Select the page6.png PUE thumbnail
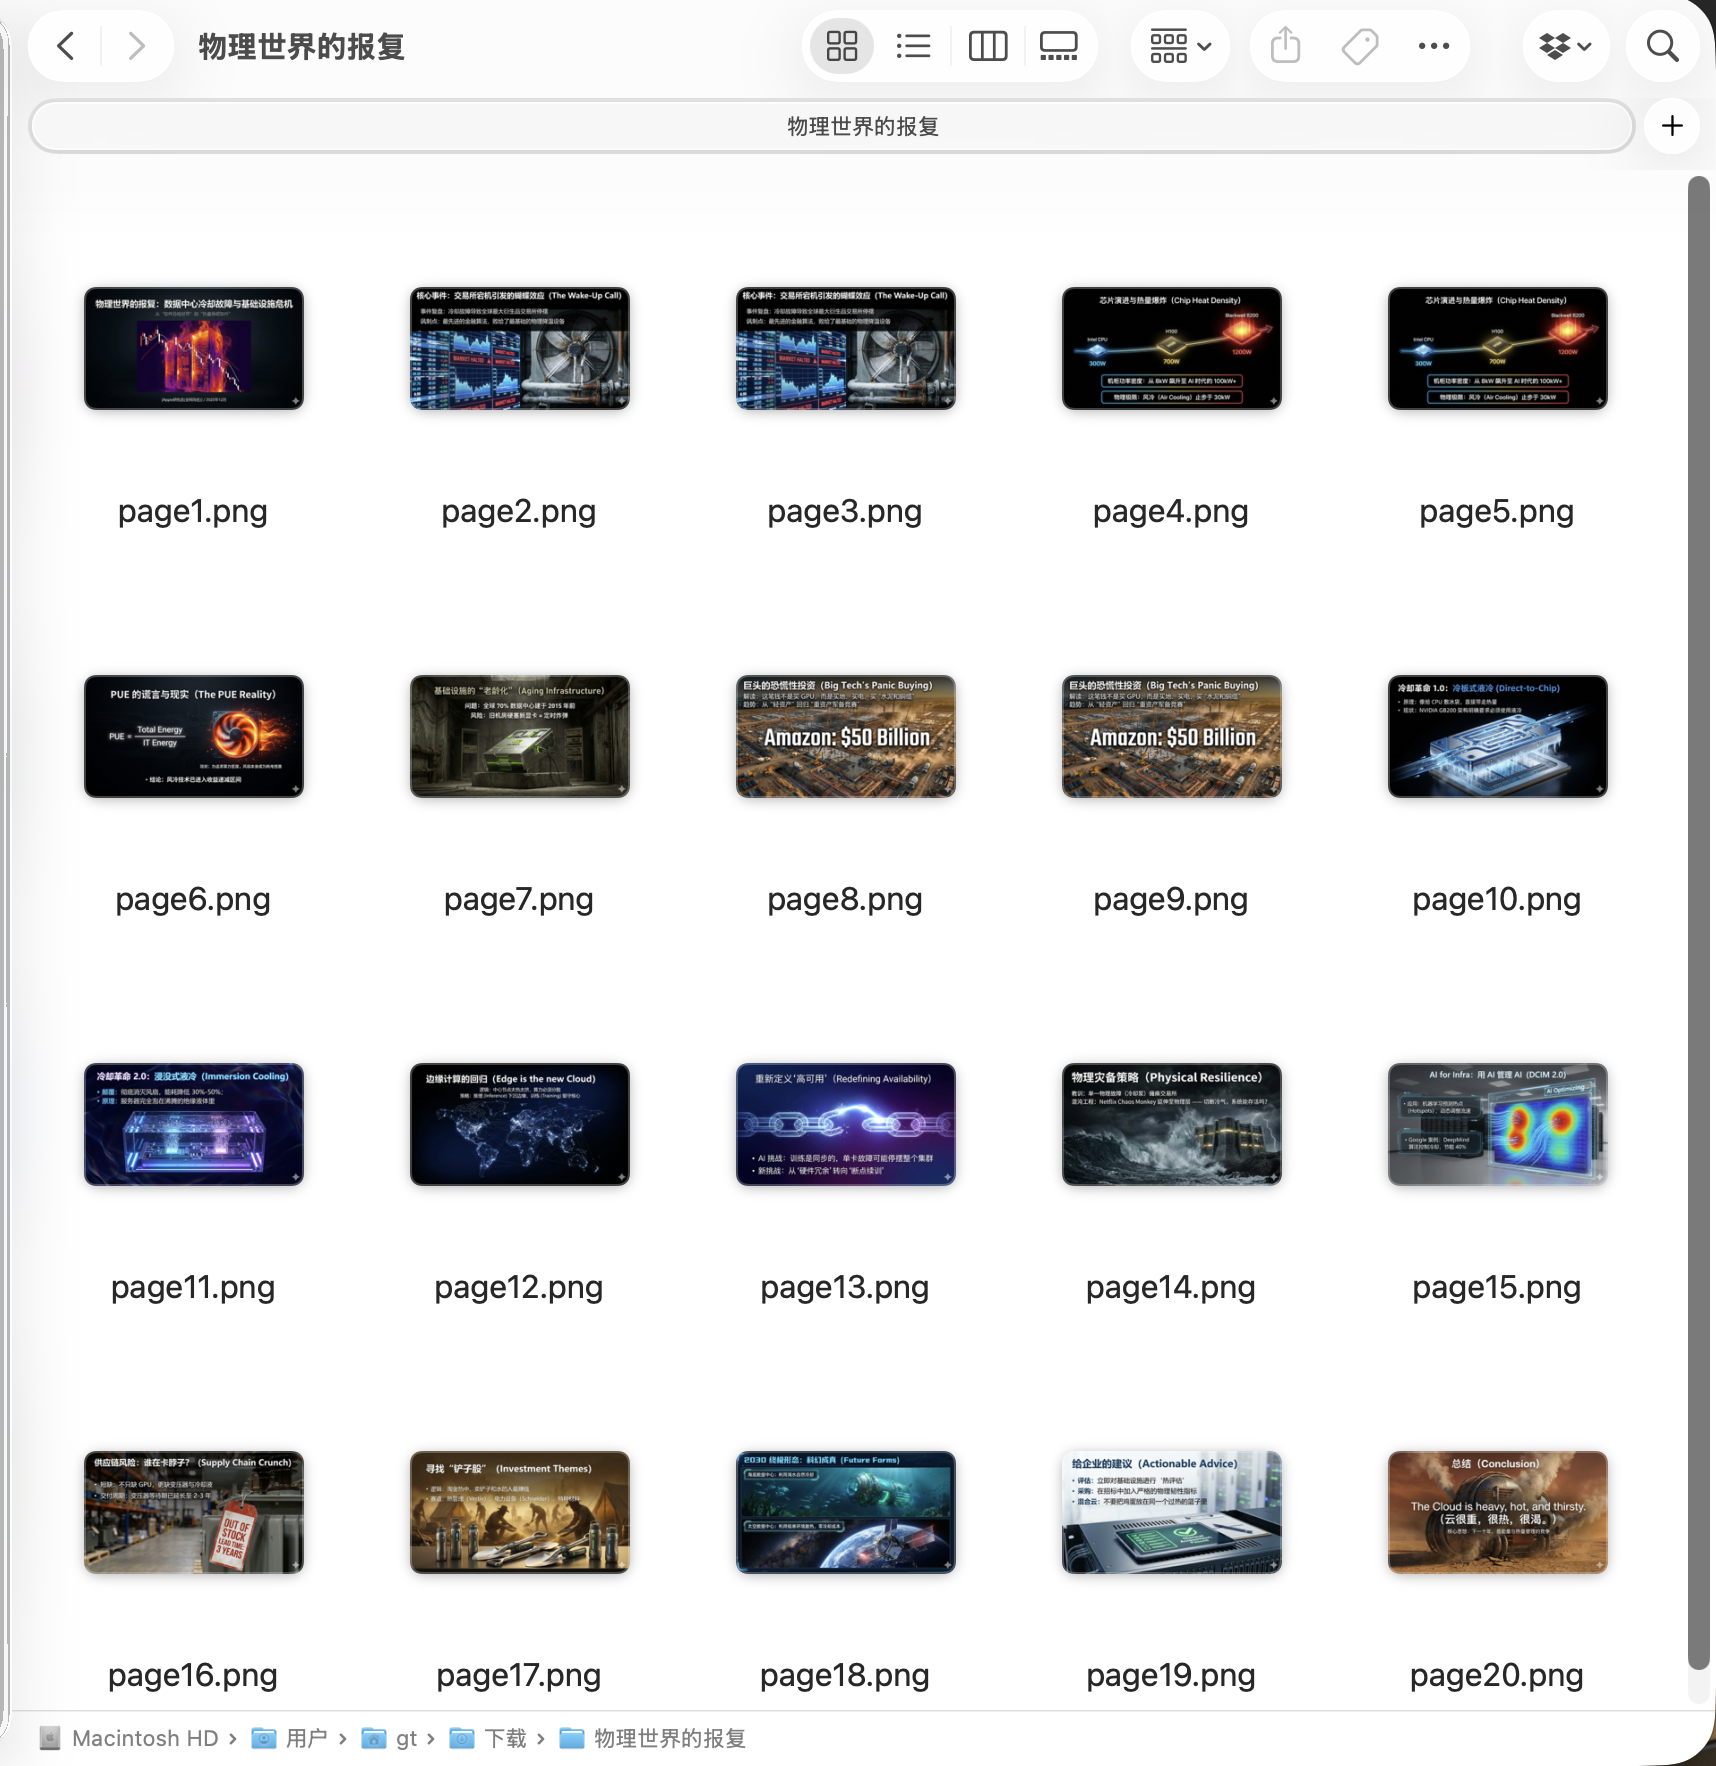 click(x=194, y=736)
